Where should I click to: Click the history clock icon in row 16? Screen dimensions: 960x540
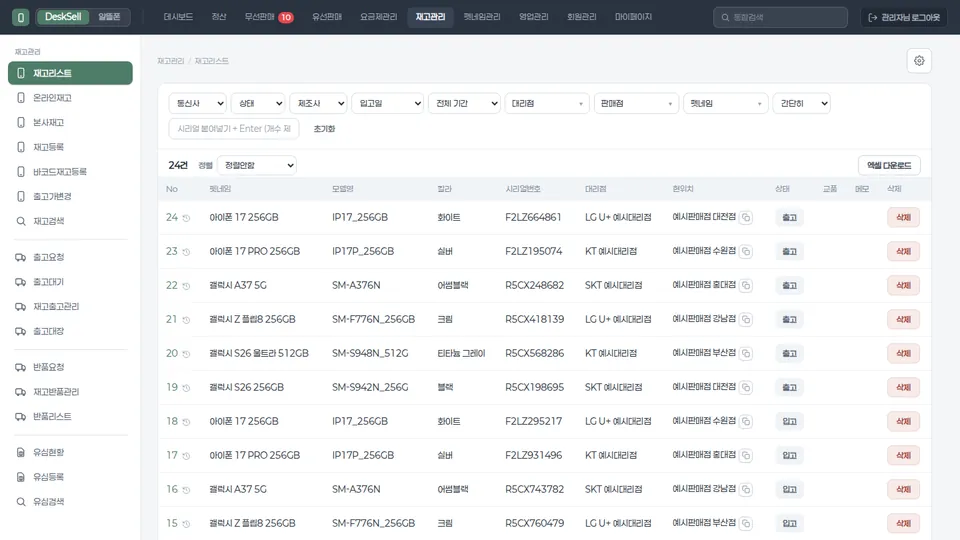click(x=186, y=490)
